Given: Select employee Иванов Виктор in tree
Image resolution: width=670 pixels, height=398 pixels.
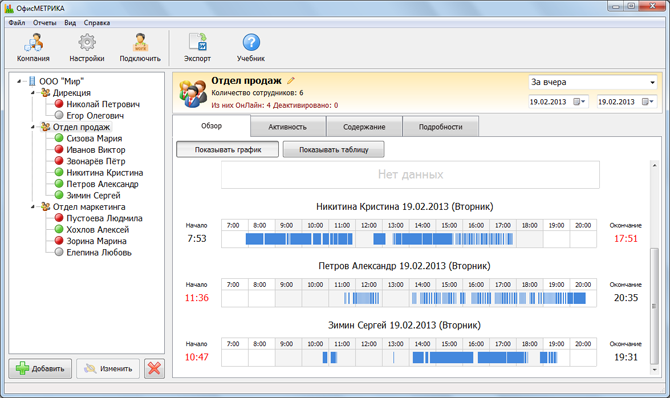Looking at the screenshot, I should click(96, 150).
